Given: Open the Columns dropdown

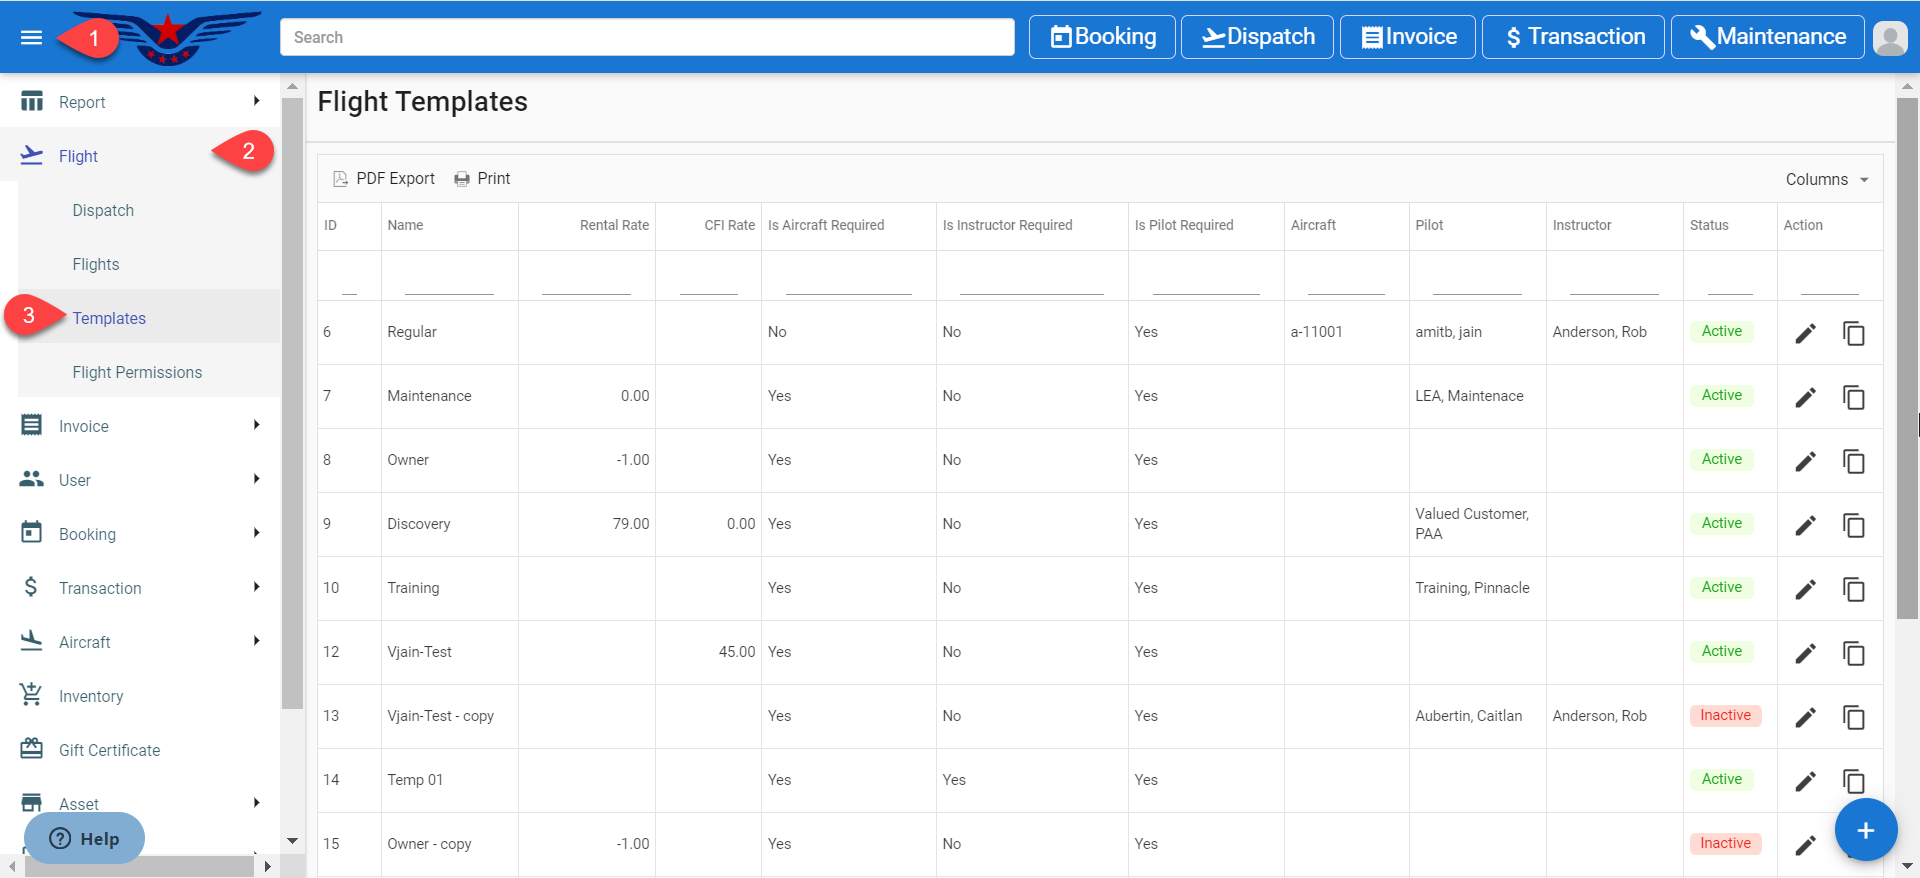Looking at the screenshot, I should [x=1826, y=180].
